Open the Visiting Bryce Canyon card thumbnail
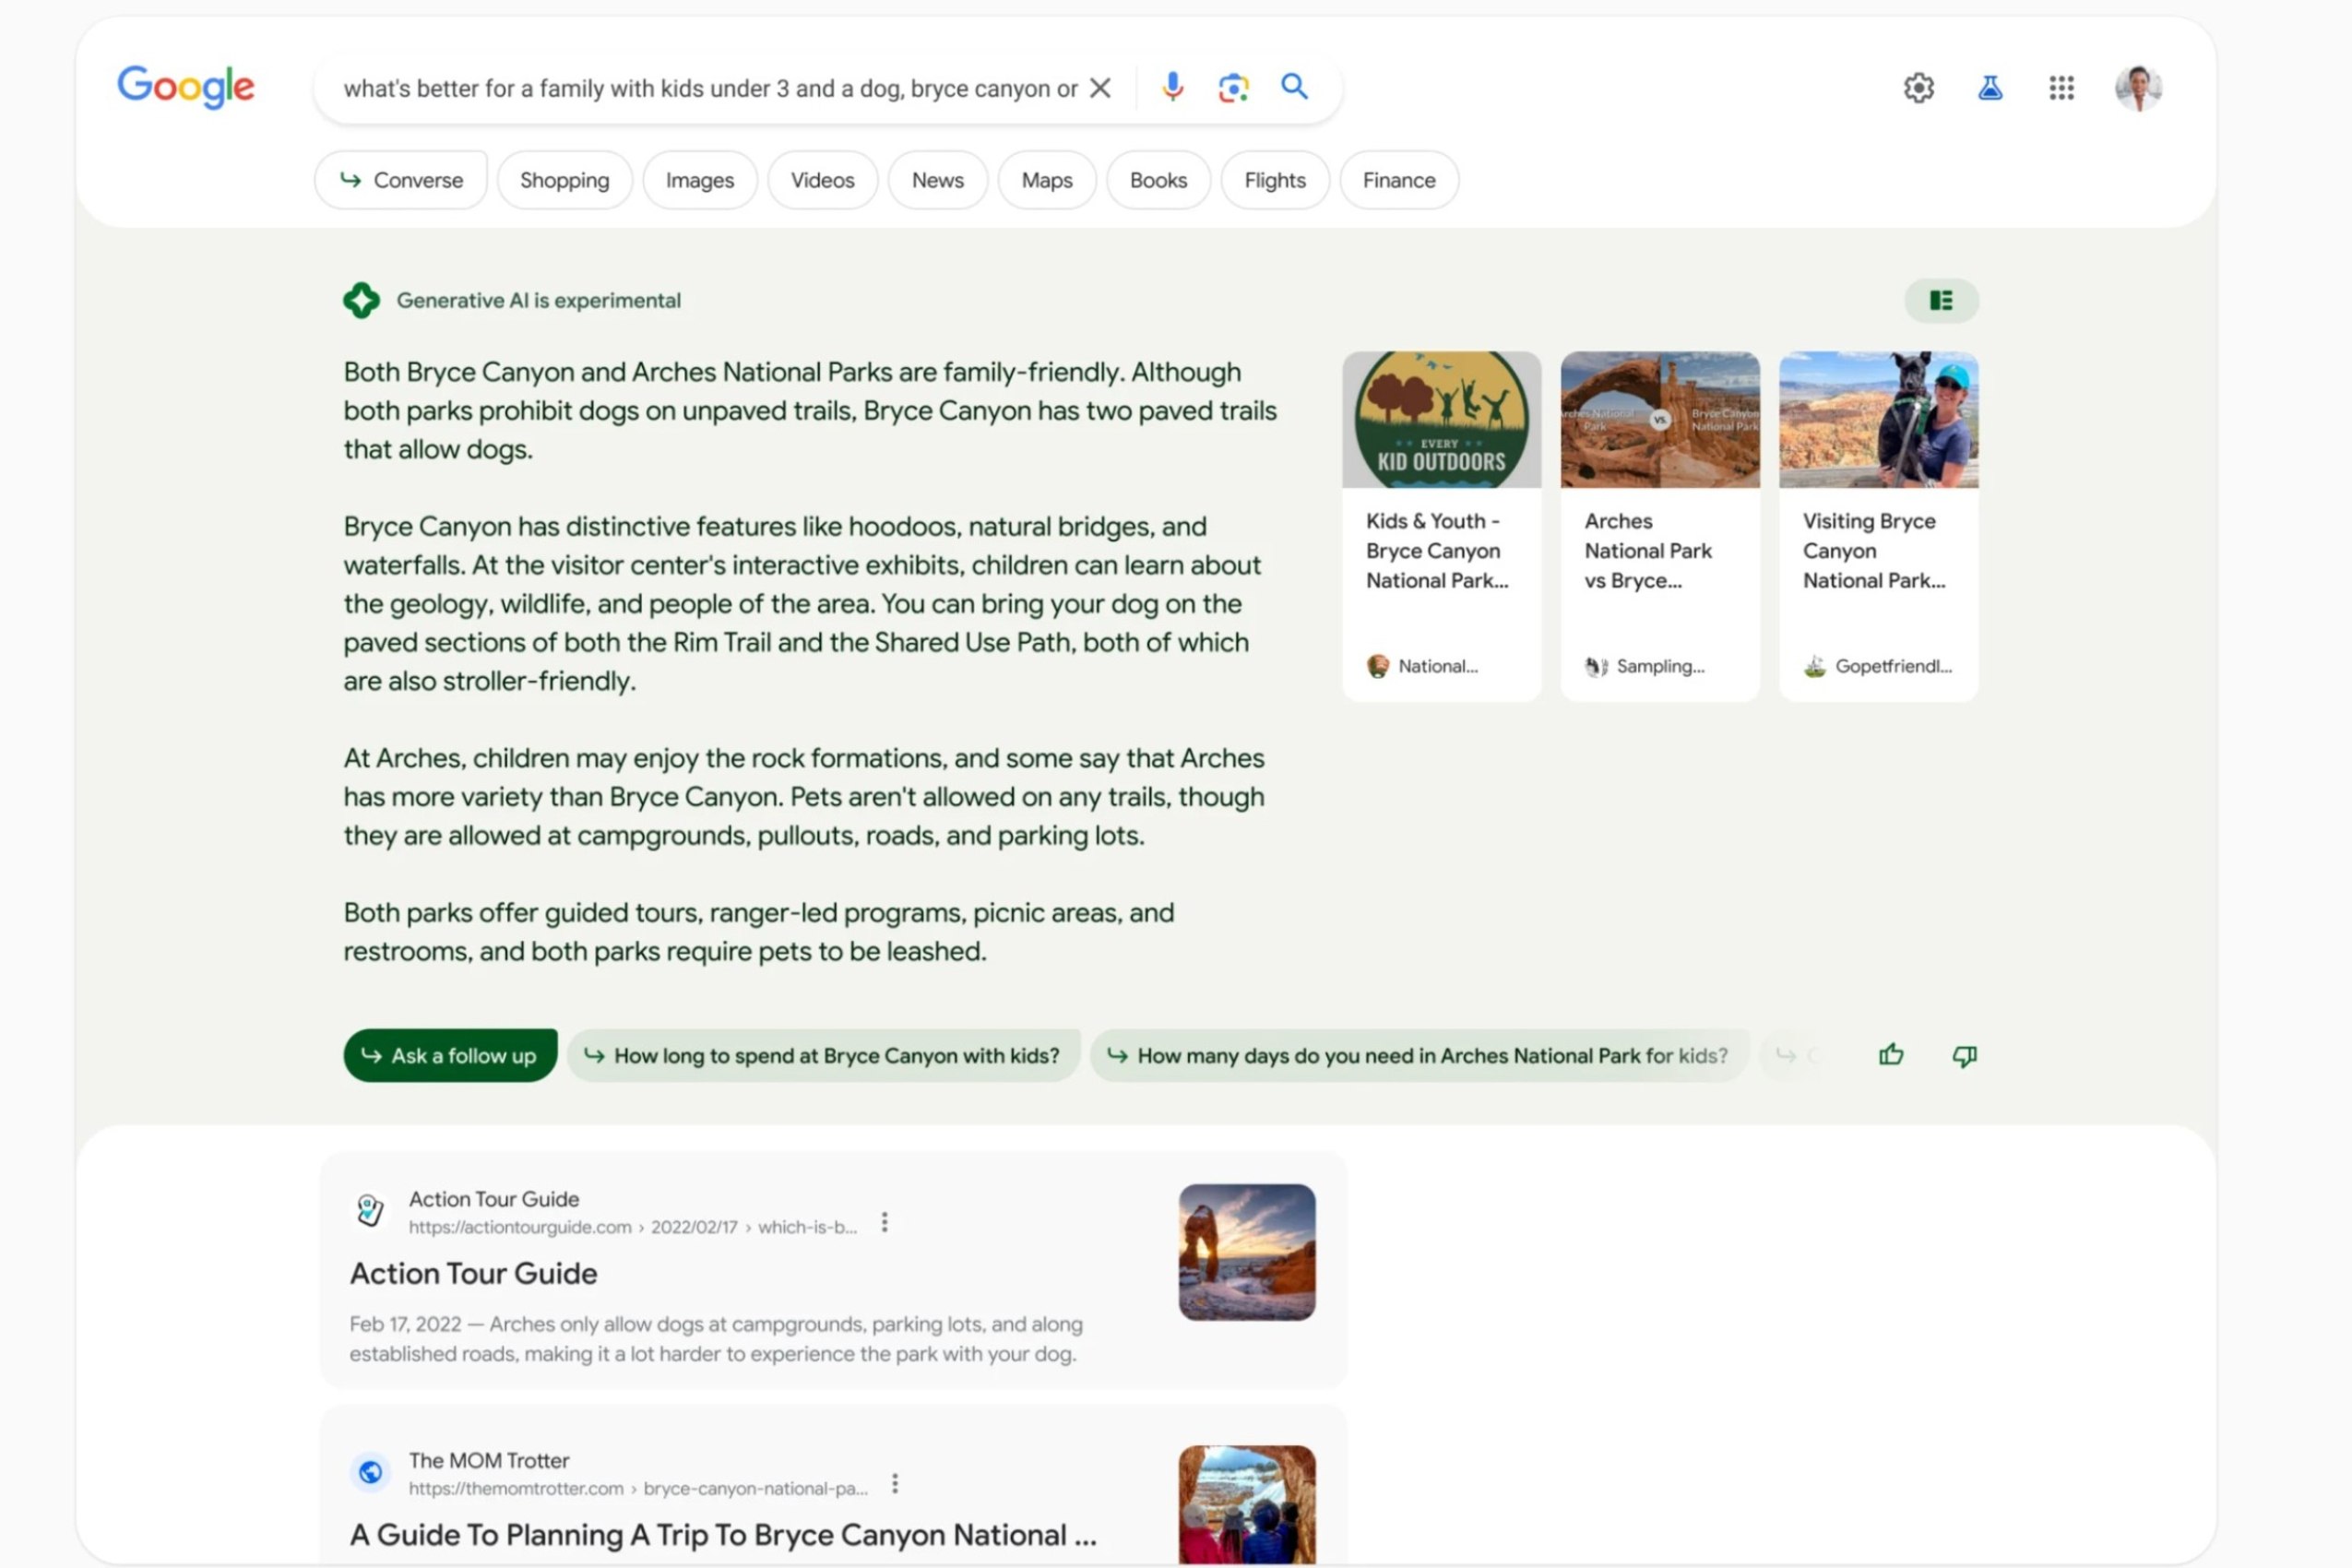2352x1568 pixels. pos(1877,419)
